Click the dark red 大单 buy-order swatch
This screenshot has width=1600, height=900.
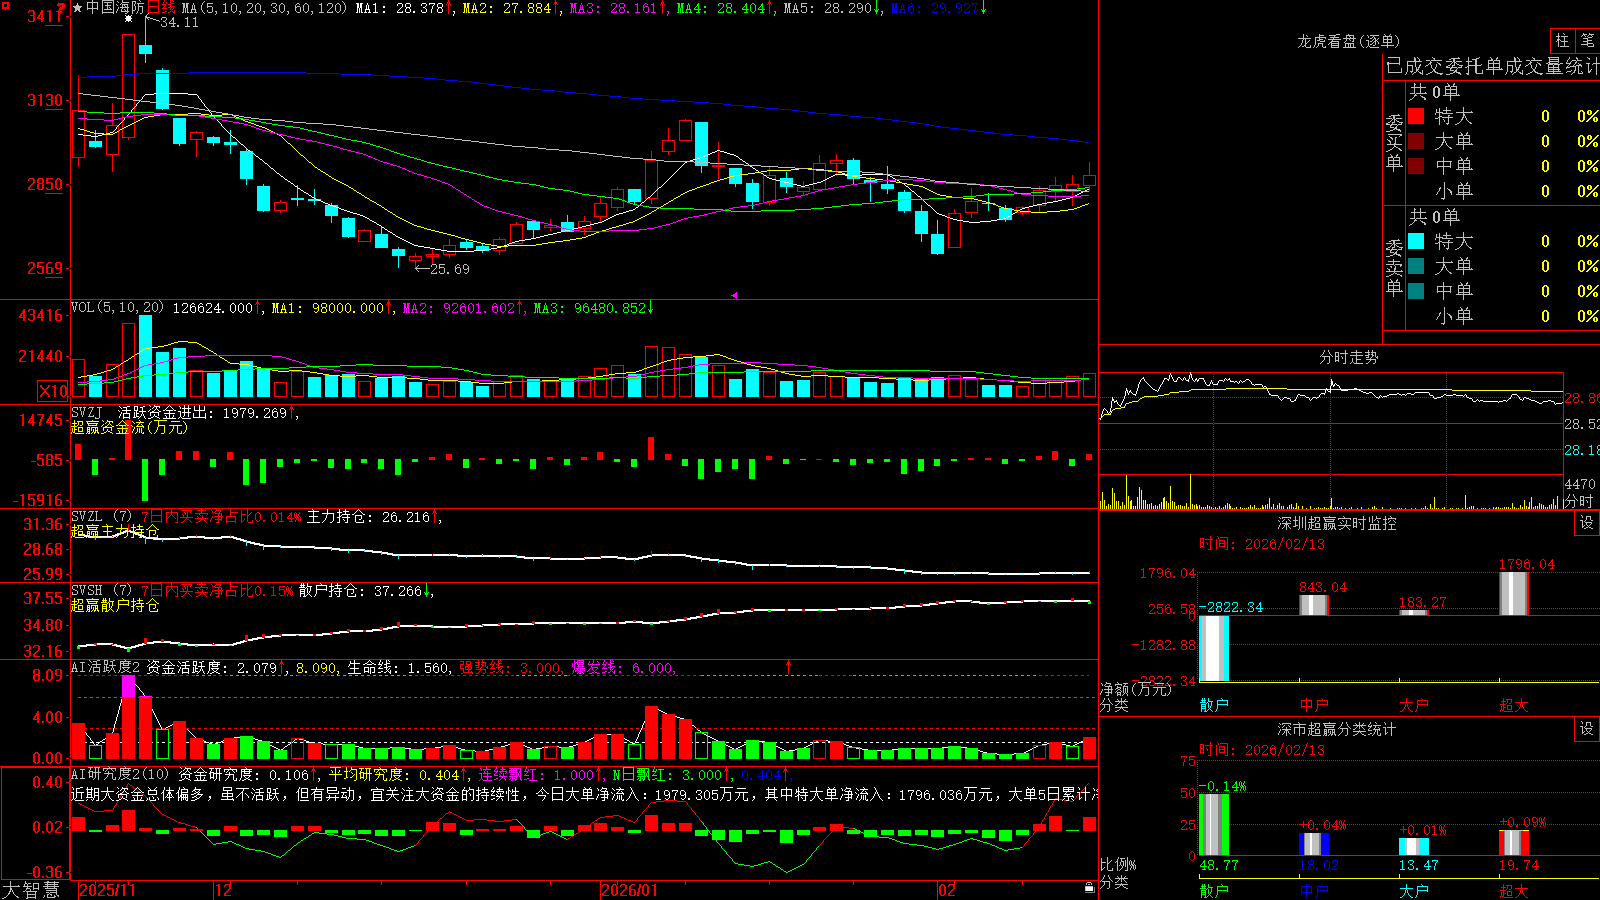1416,141
